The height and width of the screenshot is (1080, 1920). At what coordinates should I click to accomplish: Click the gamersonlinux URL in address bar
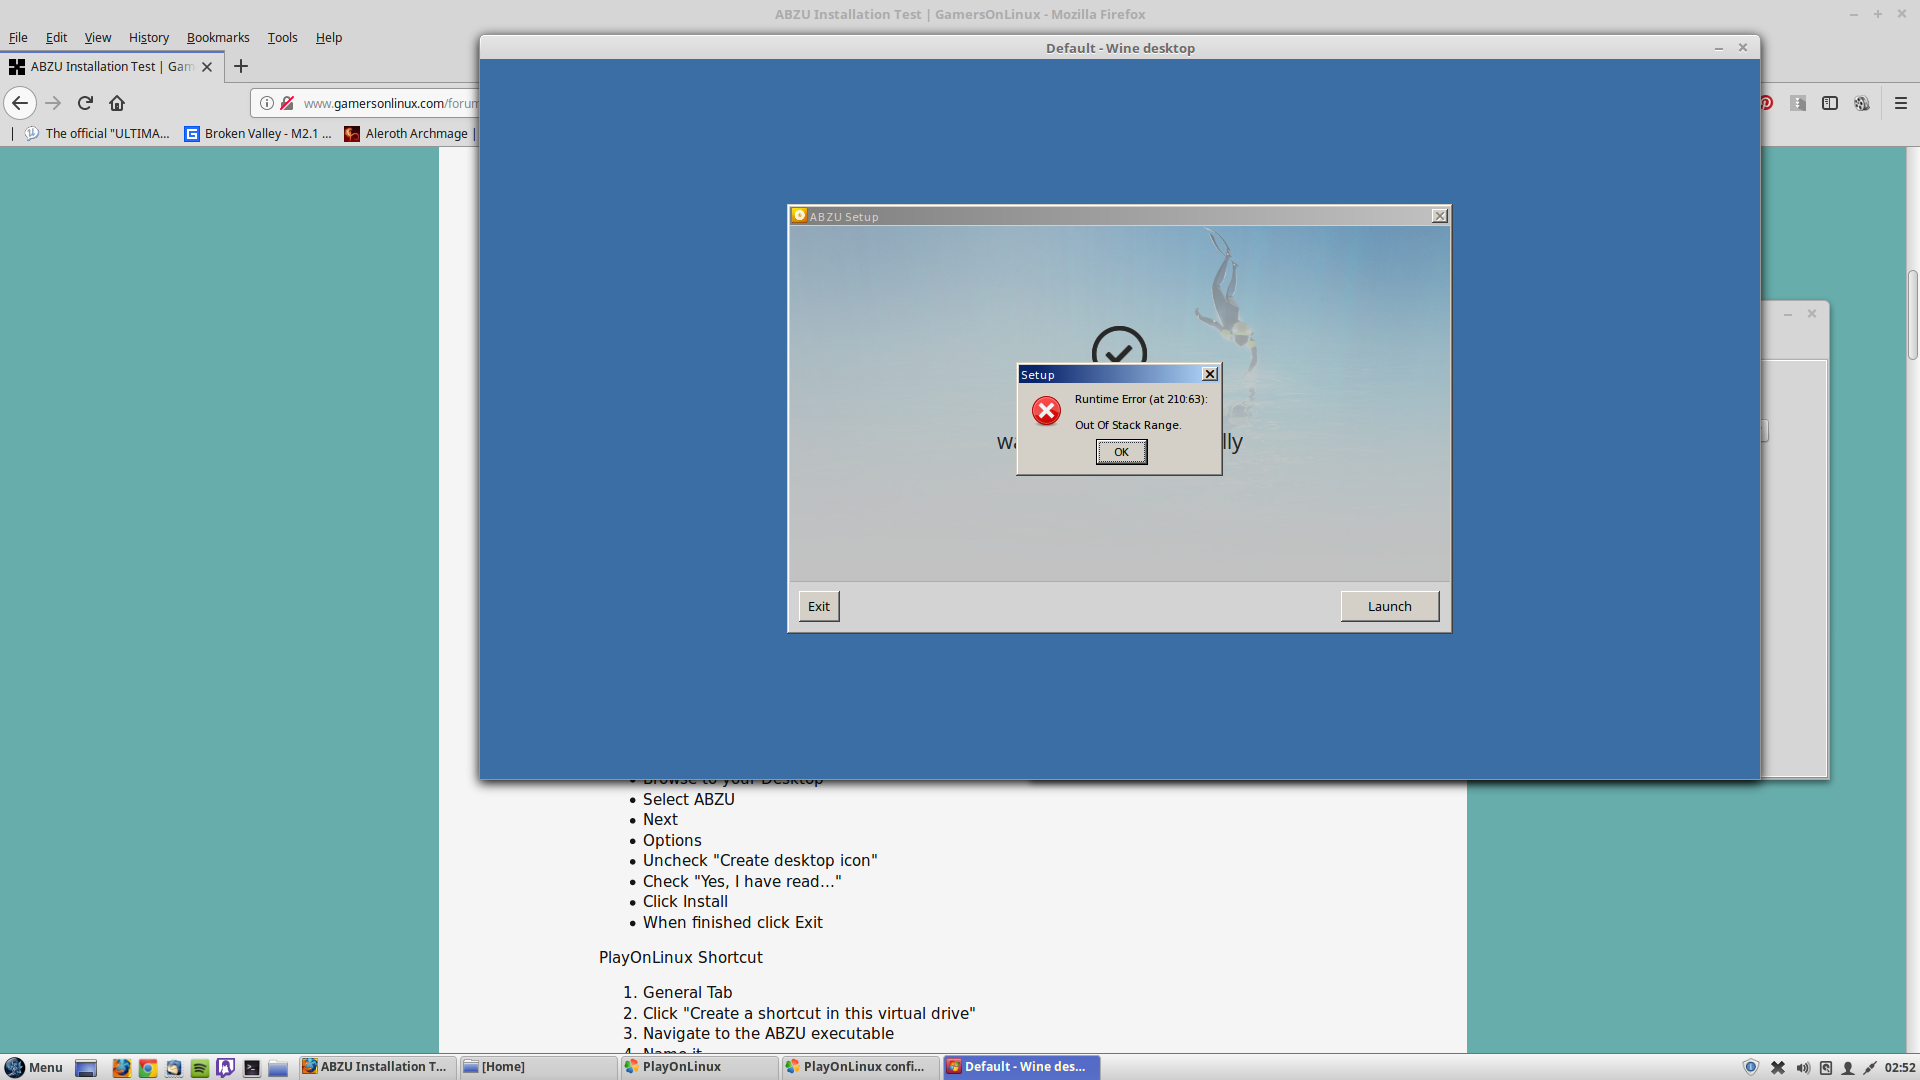[x=390, y=103]
